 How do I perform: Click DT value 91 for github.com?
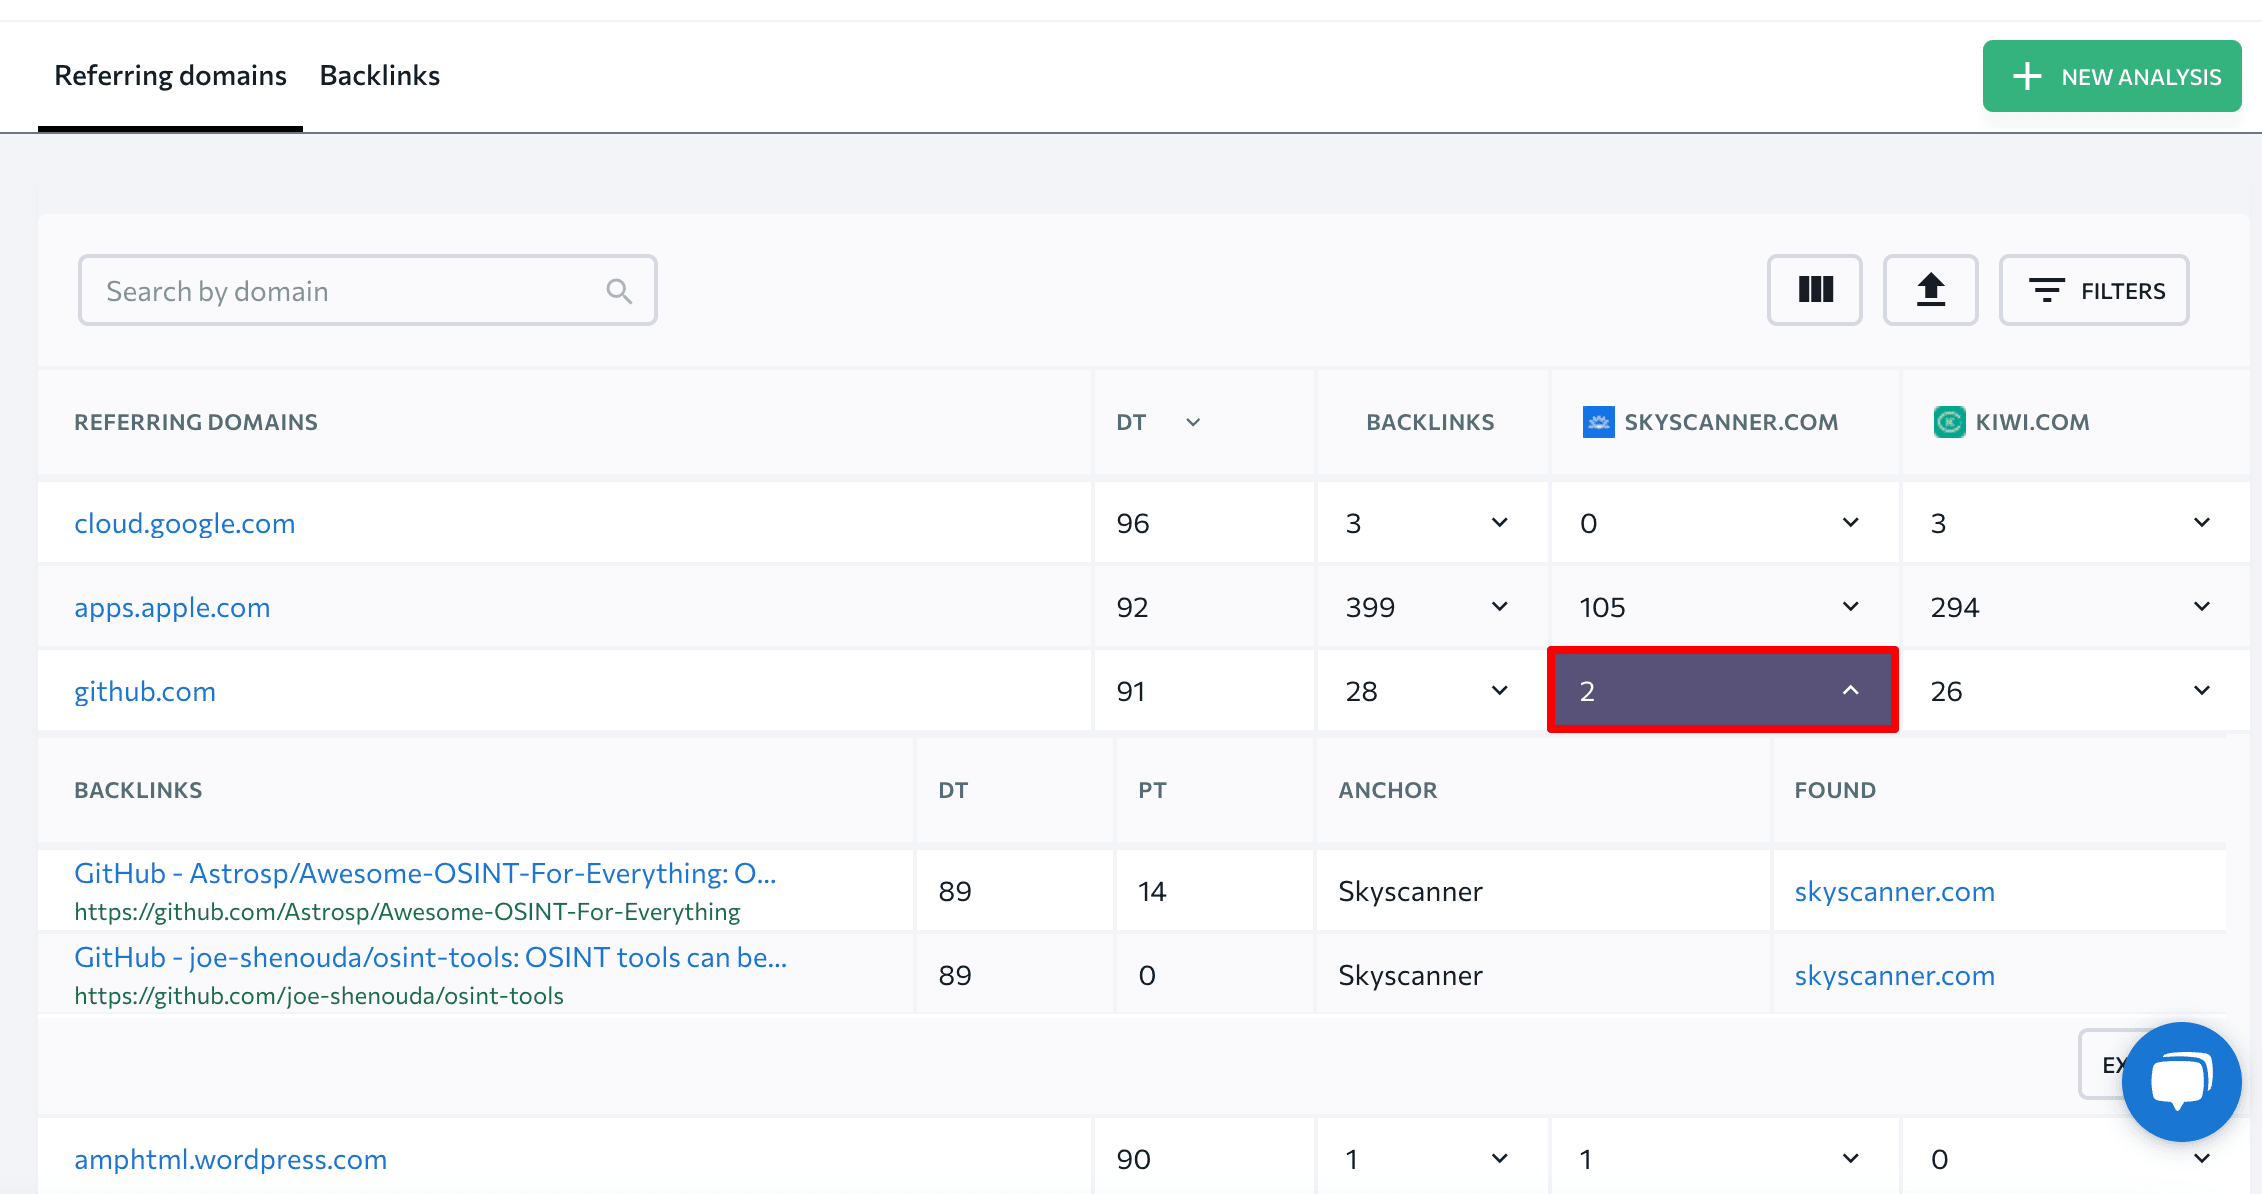pyautogui.click(x=1130, y=691)
